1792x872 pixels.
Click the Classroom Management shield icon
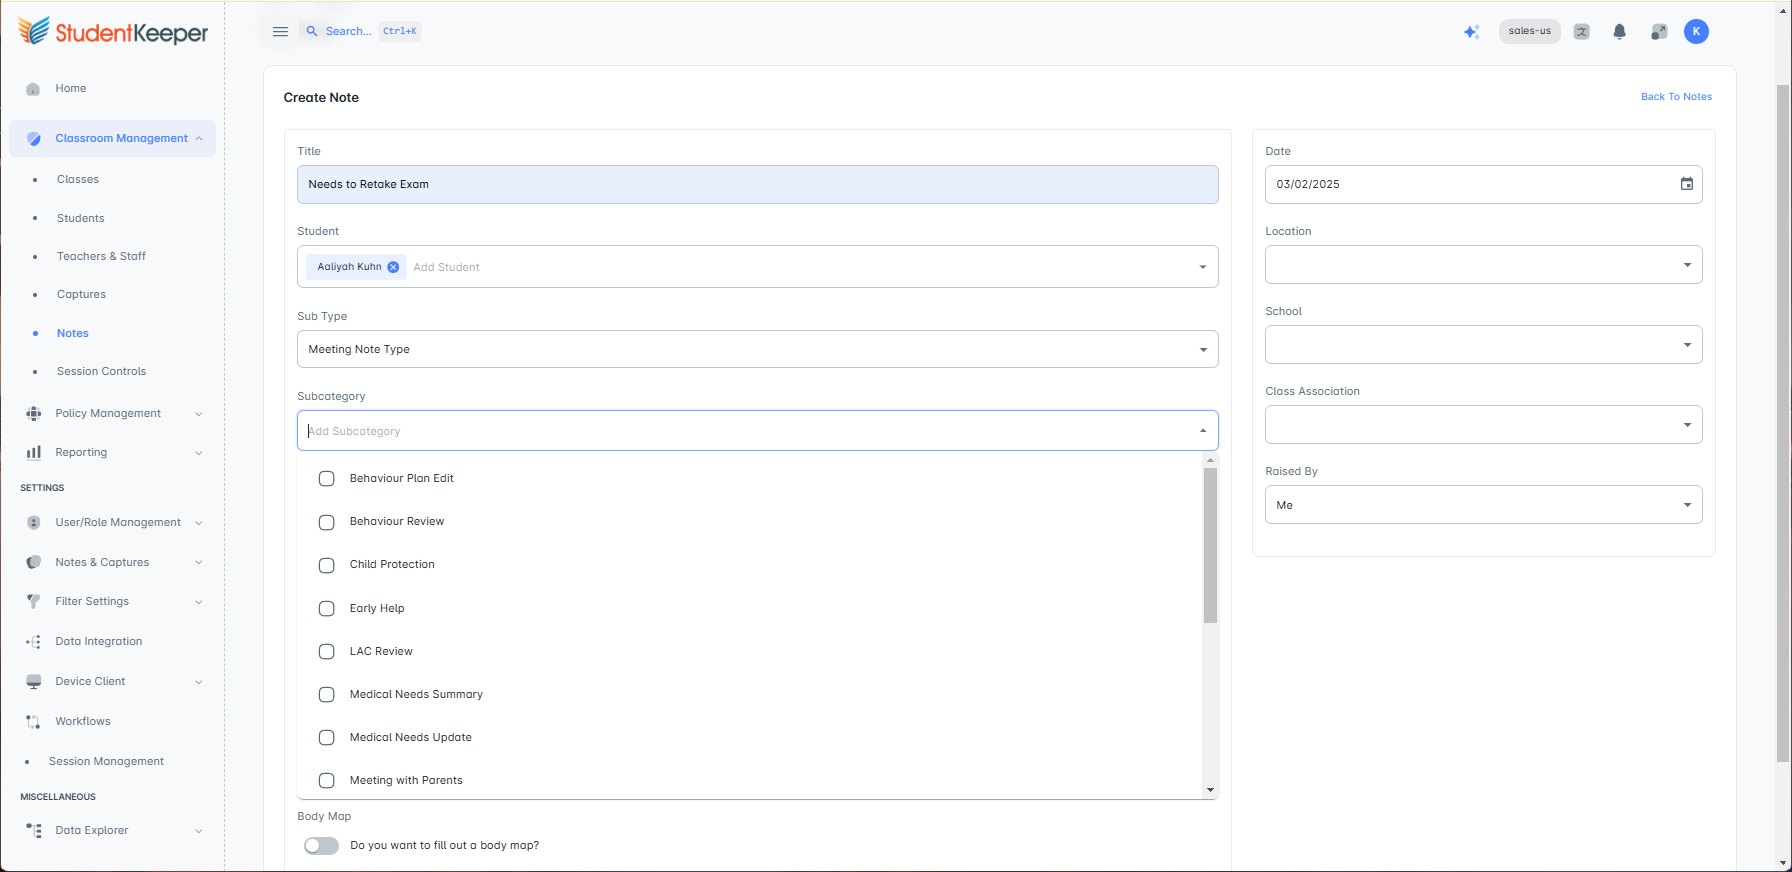click(x=34, y=139)
